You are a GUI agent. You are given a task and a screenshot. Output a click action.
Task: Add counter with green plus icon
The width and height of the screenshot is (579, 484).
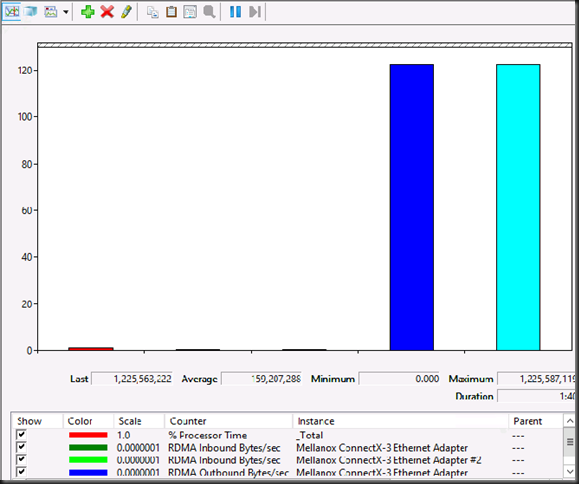click(x=88, y=11)
